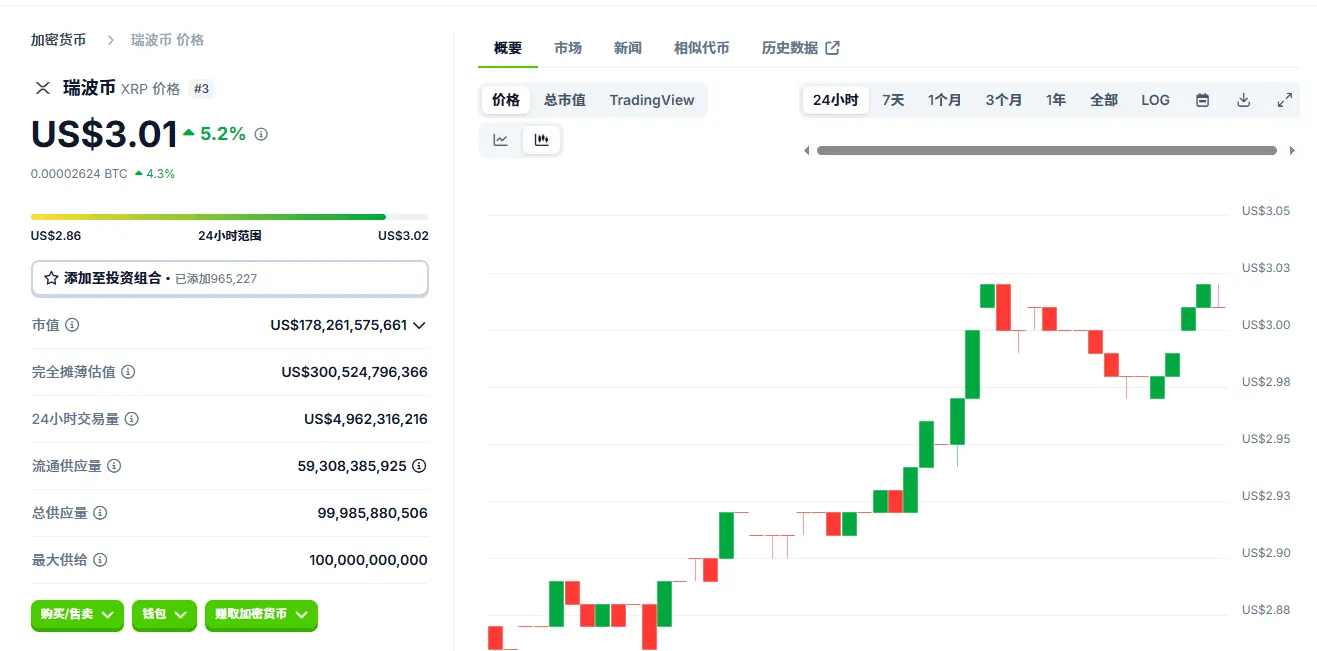Open the 市场 tab
The image size is (1317, 651).
click(568, 48)
